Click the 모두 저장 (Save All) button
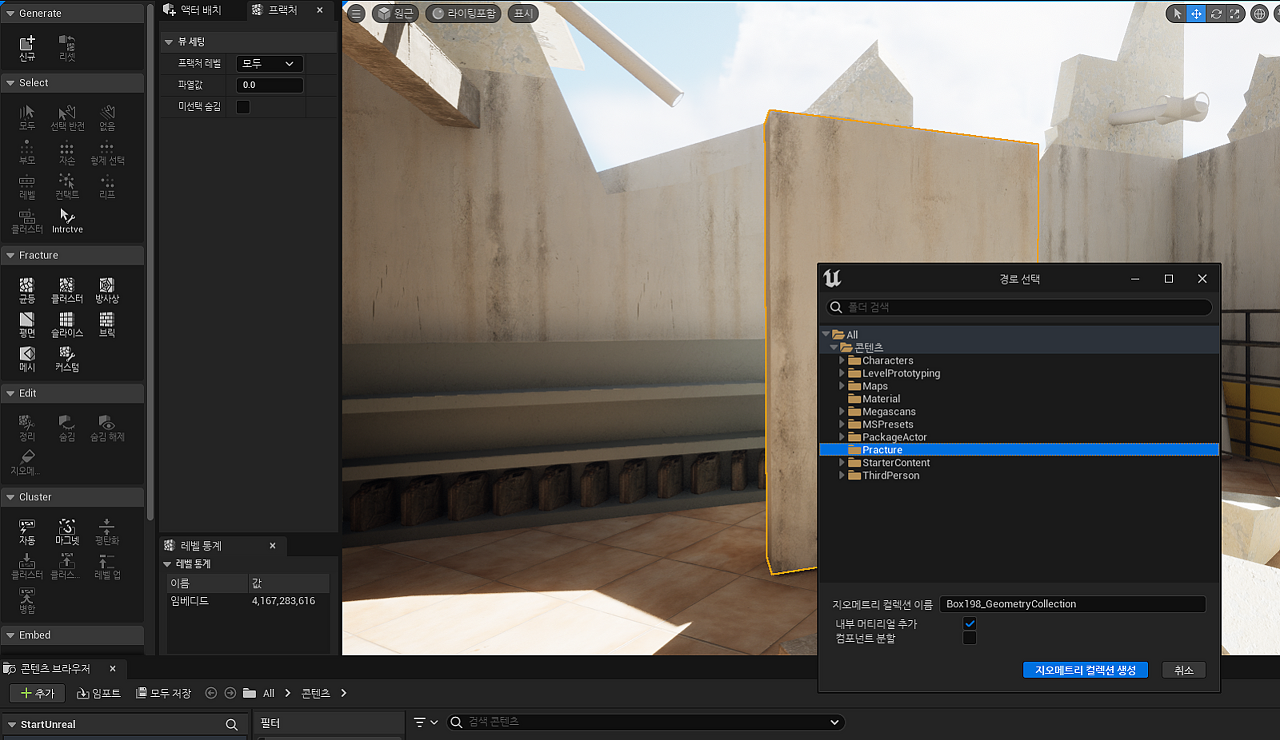Viewport: 1280px width, 740px height. tap(163, 693)
